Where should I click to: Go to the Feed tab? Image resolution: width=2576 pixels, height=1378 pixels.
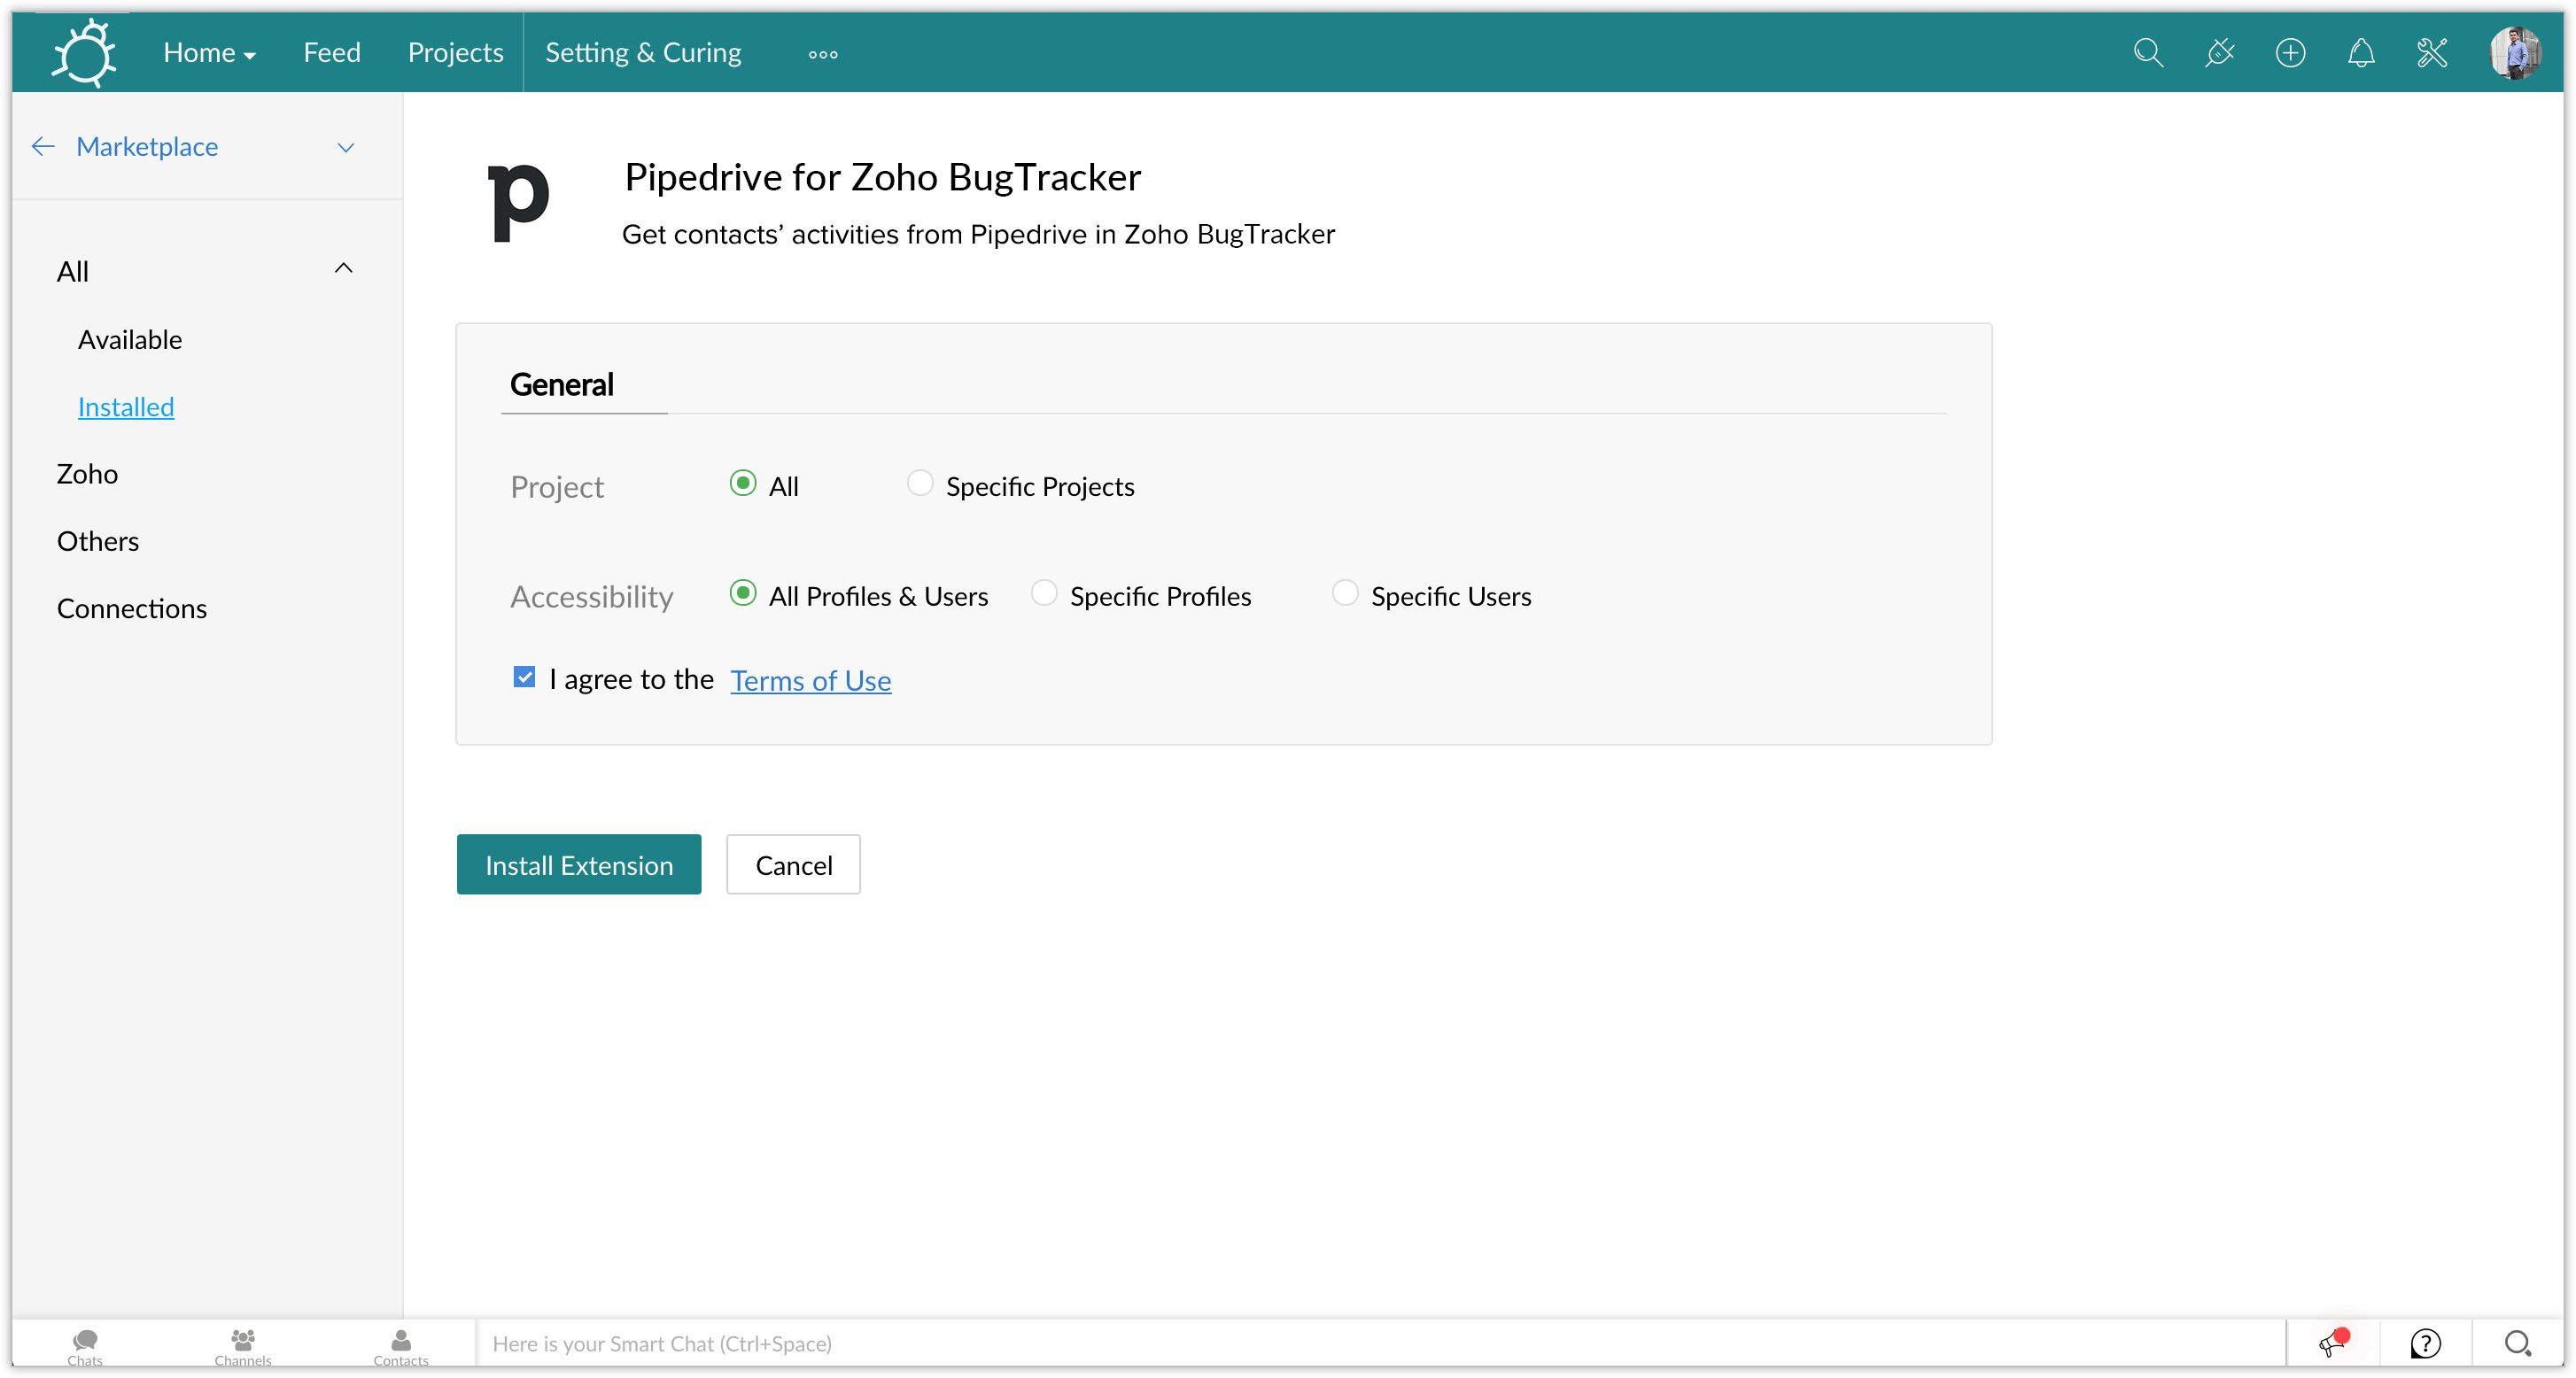[x=332, y=52]
